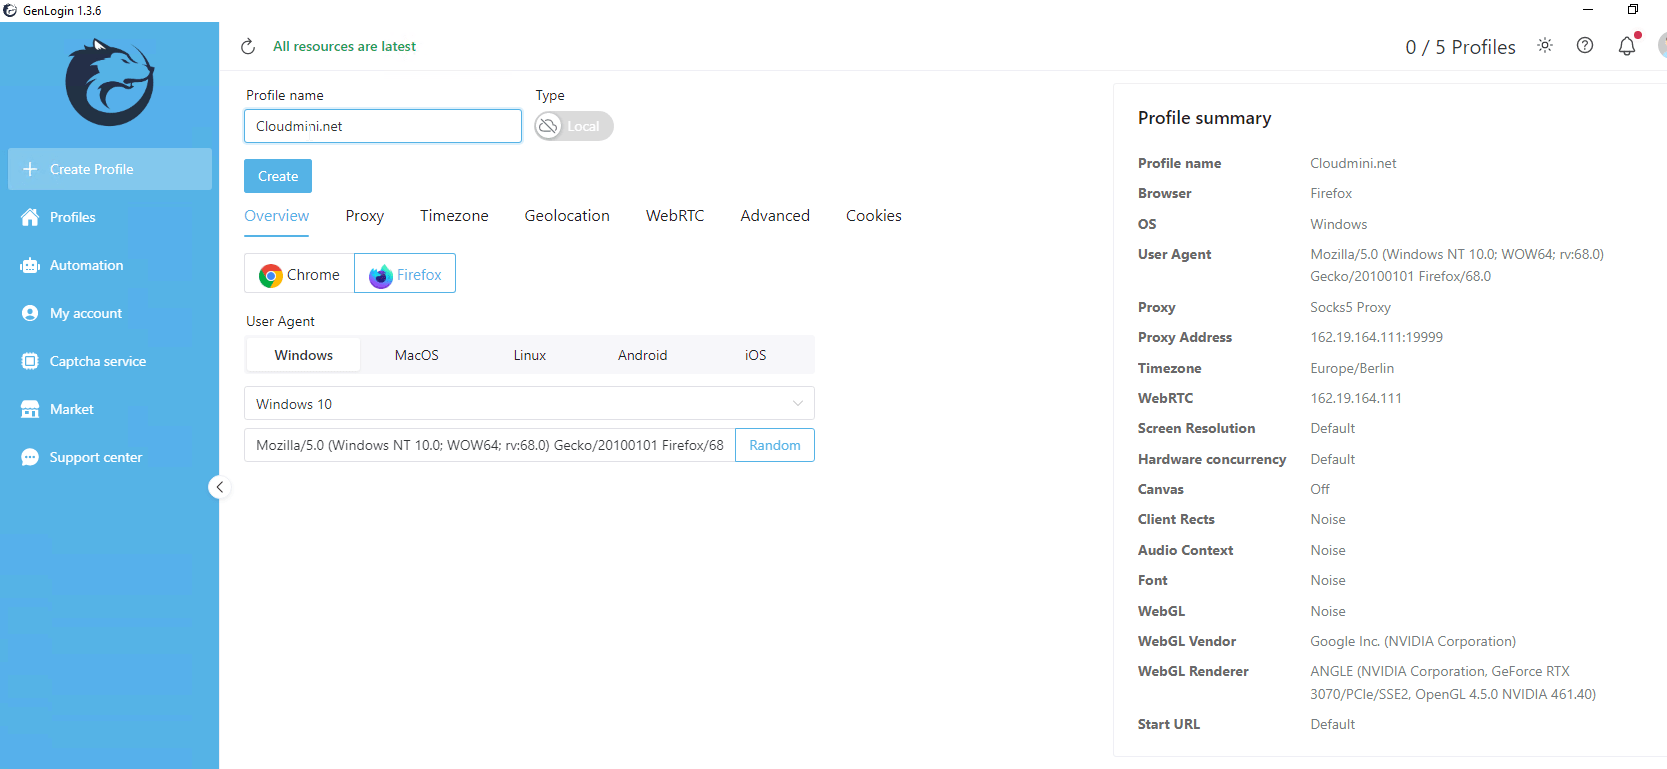Click the Automation robot icon
Image resolution: width=1667 pixels, height=769 pixels.
[x=30, y=265]
